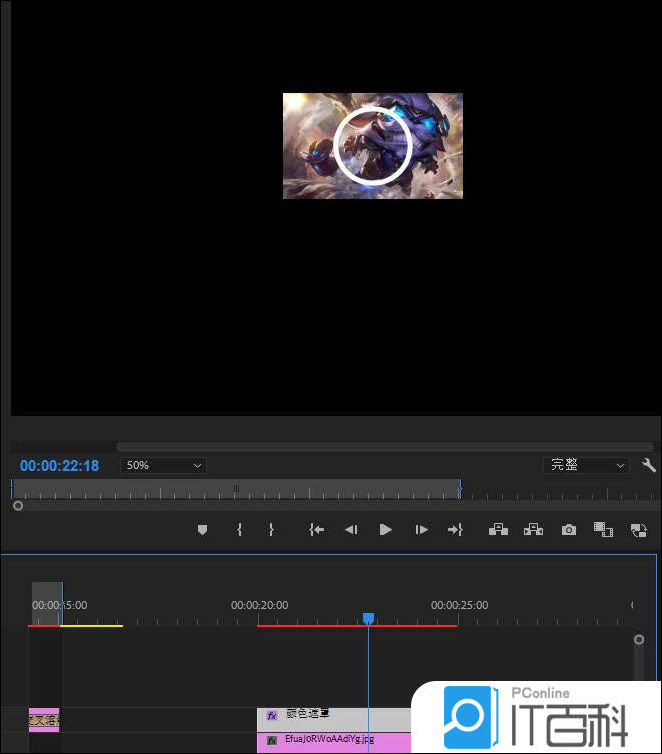Image resolution: width=662 pixels, height=754 pixels.
Task: Select the EfuaJoRWoAAdiYg.jpg clip
Action: point(334,742)
